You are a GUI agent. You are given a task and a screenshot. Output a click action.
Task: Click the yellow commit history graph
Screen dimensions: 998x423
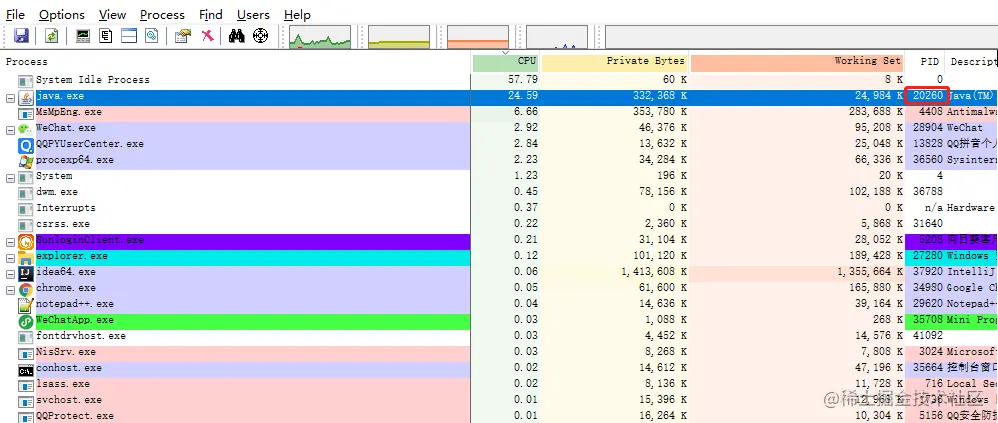(399, 37)
